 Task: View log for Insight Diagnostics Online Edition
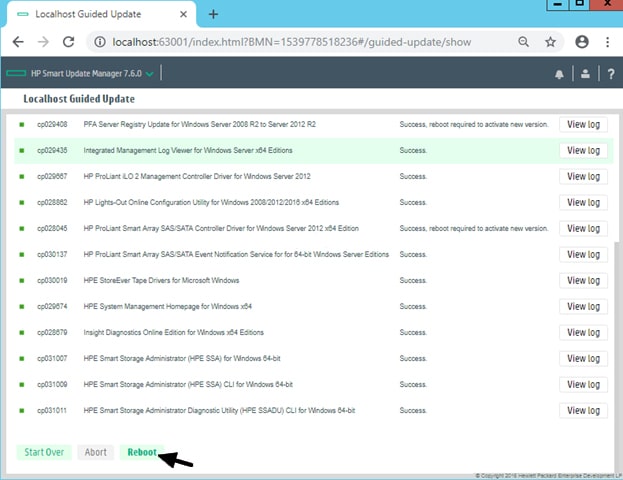(583, 333)
